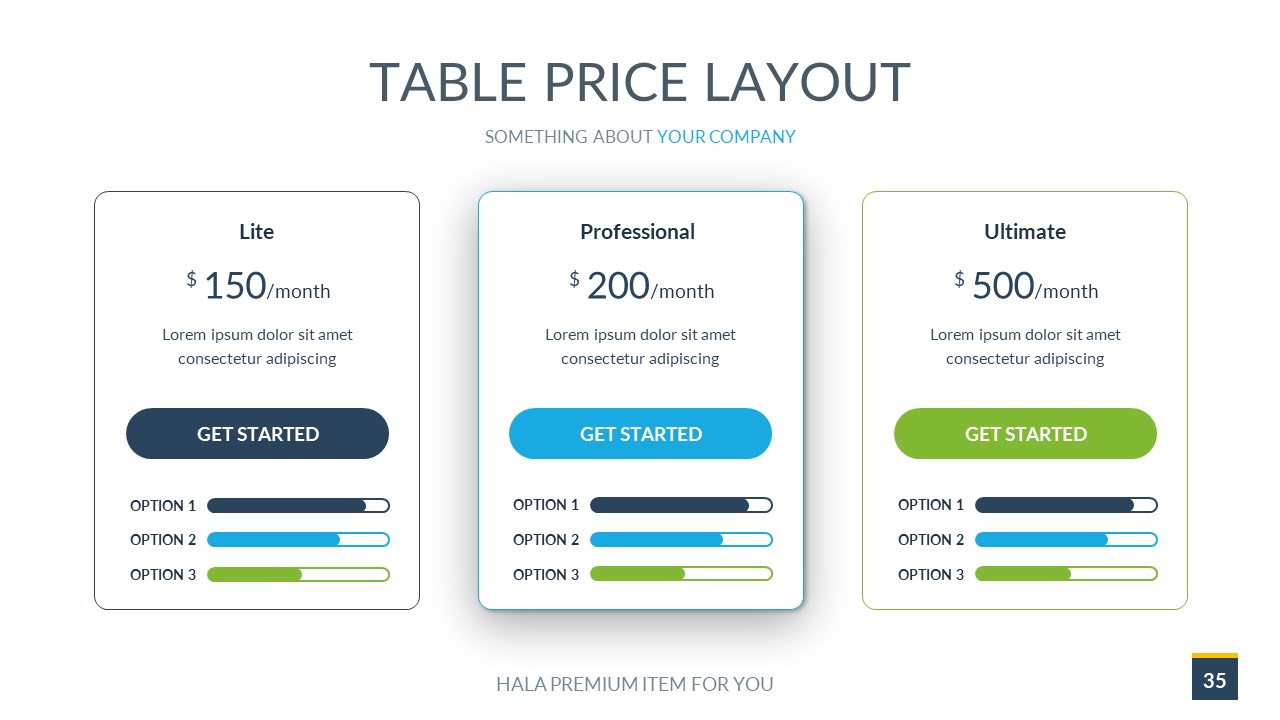1280x720 pixels.
Task: Click the Ultimate plan OPTION 1 bar
Action: point(1066,506)
